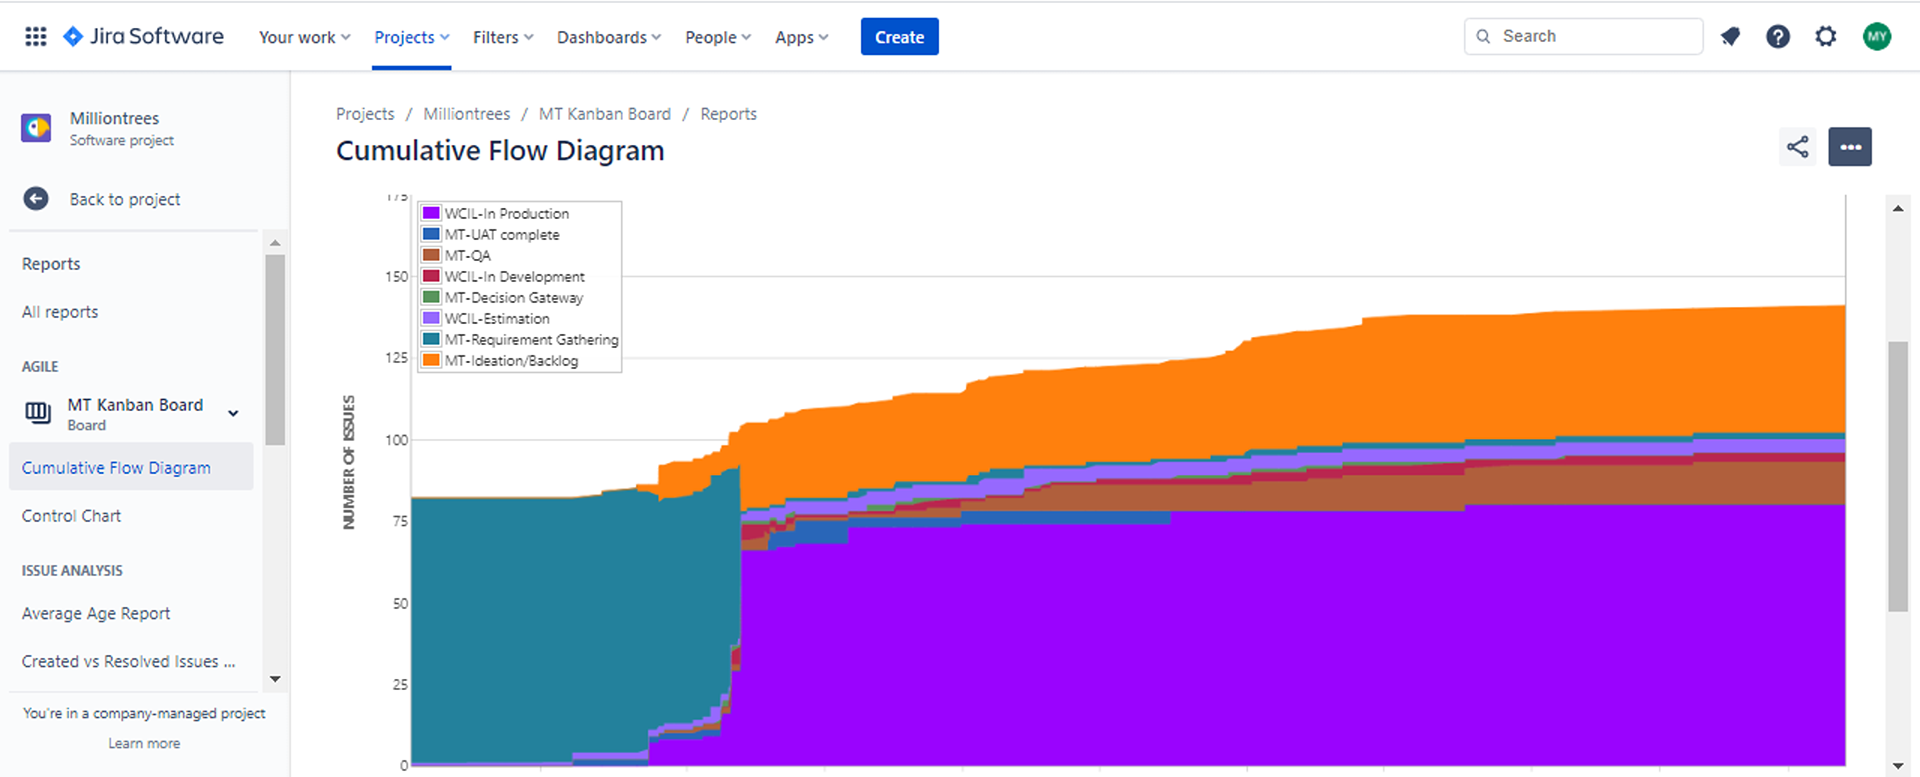This screenshot has height=777, width=1920.
Task: Expand the Your work dropdown
Action: point(304,37)
